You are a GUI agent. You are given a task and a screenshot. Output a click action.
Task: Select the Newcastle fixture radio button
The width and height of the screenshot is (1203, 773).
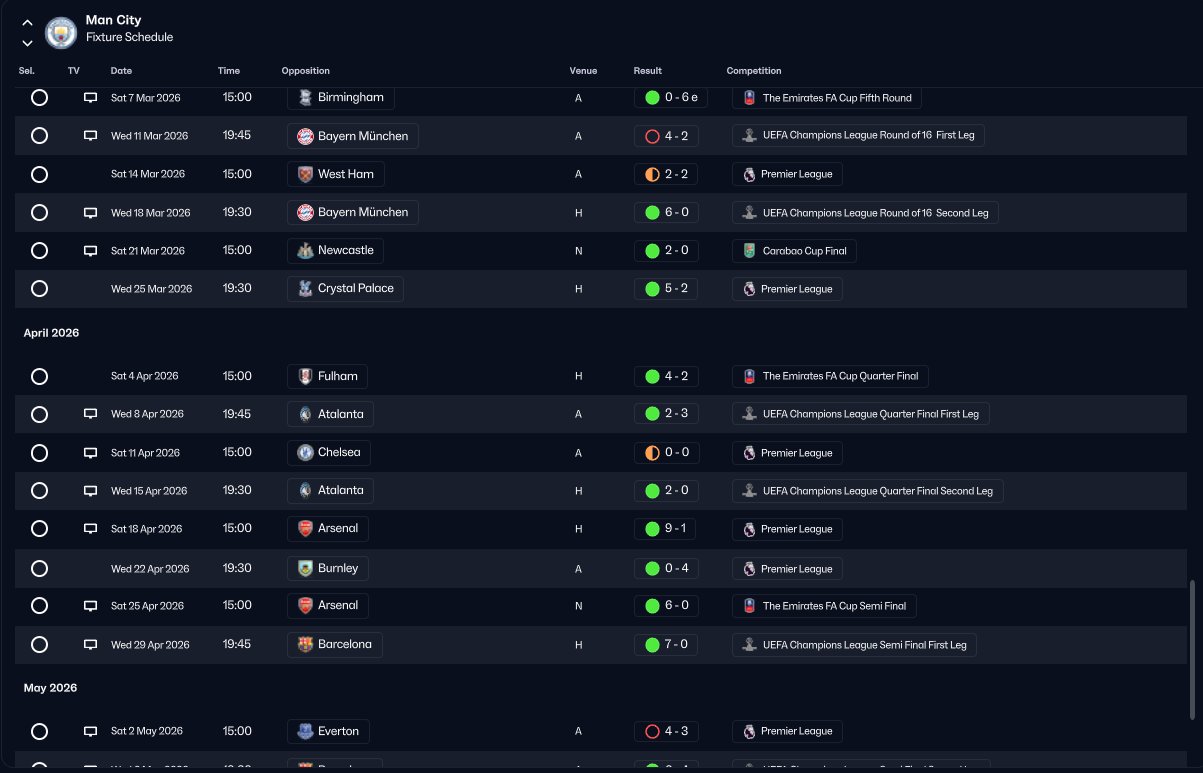(39, 251)
